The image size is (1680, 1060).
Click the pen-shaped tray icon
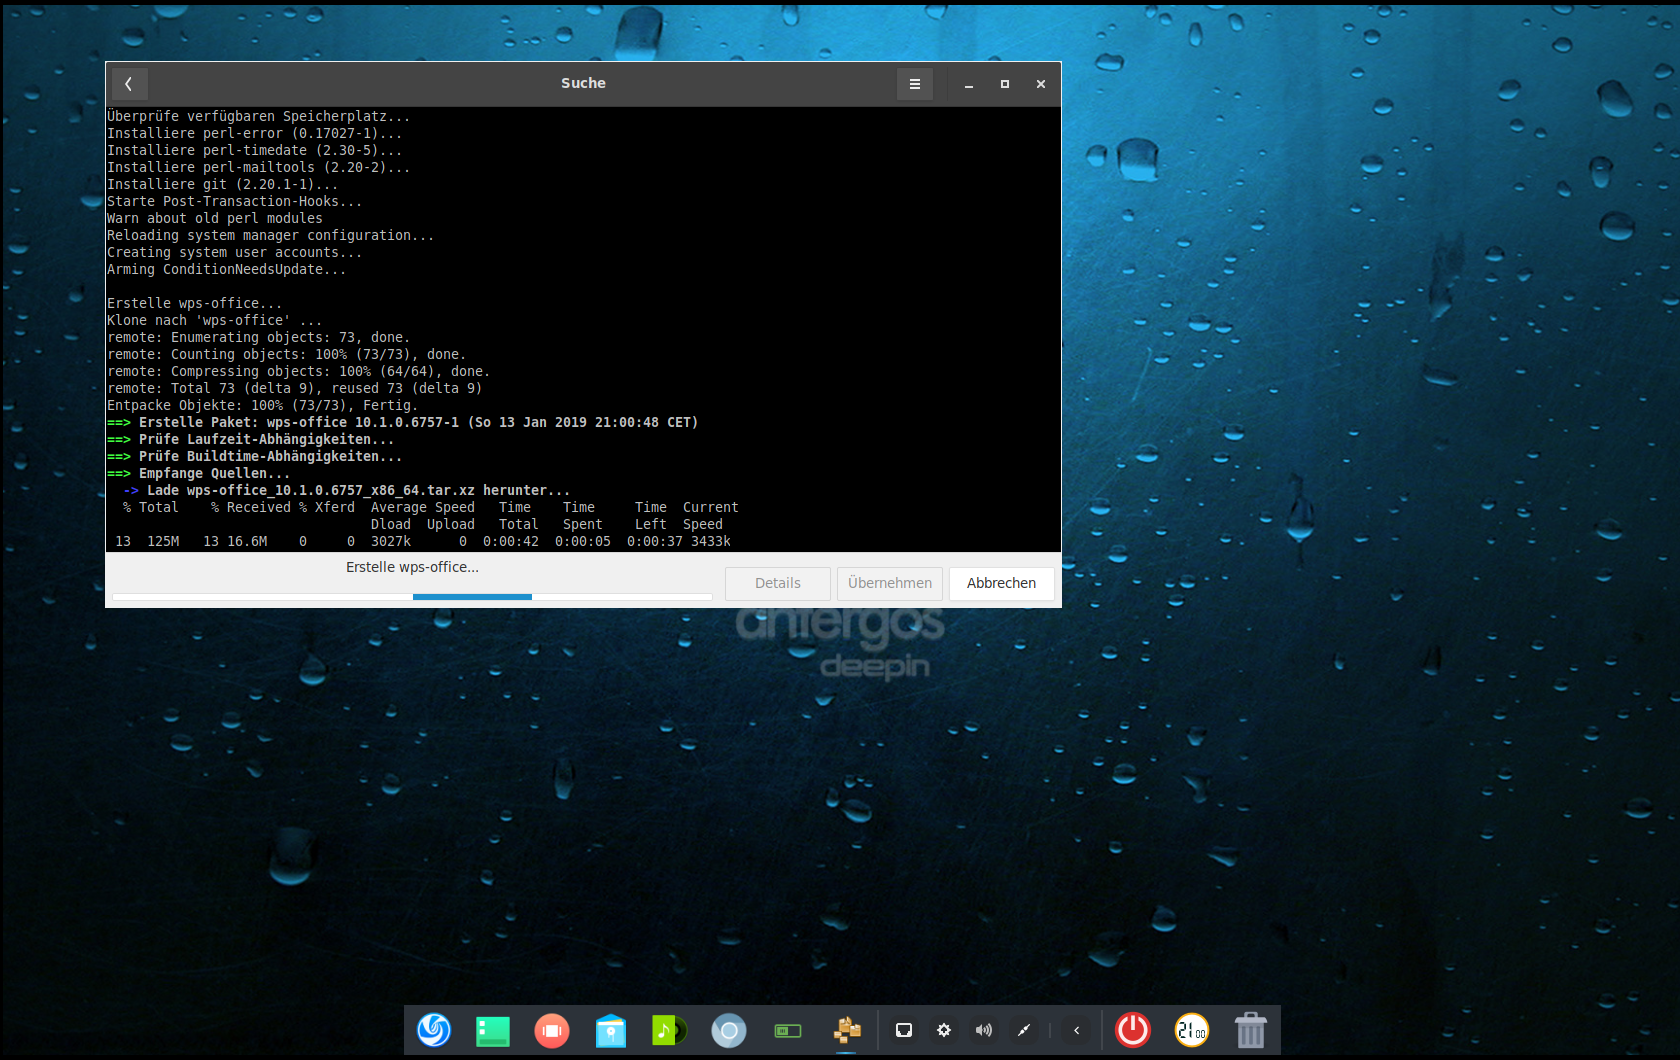pyautogui.click(x=1024, y=1030)
